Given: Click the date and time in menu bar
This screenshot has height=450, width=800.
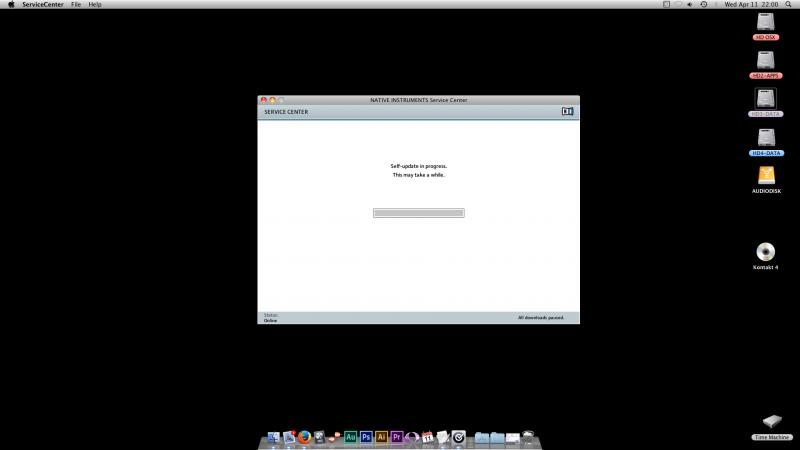Looking at the screenshot, I should tap(751, 4).
